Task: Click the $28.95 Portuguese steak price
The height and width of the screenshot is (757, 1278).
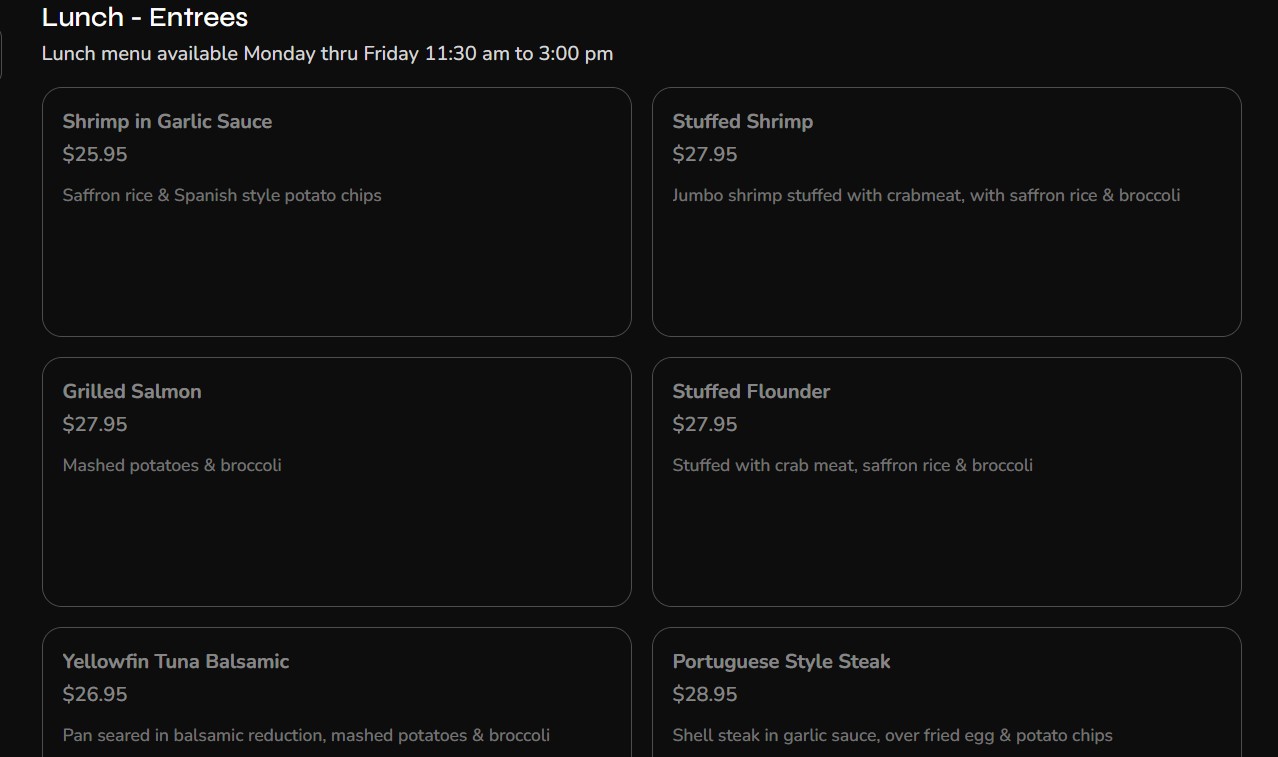Action: (705, 694)
